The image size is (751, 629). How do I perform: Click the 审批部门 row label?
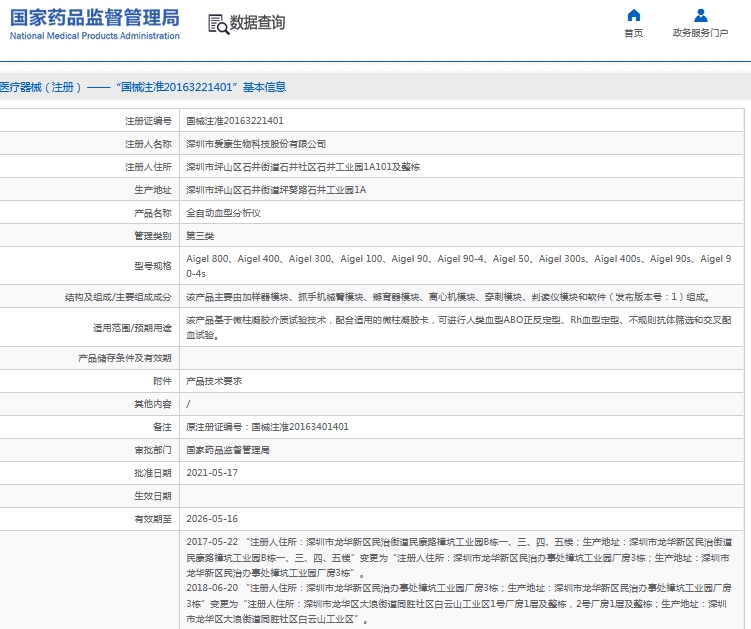point(153,450)
